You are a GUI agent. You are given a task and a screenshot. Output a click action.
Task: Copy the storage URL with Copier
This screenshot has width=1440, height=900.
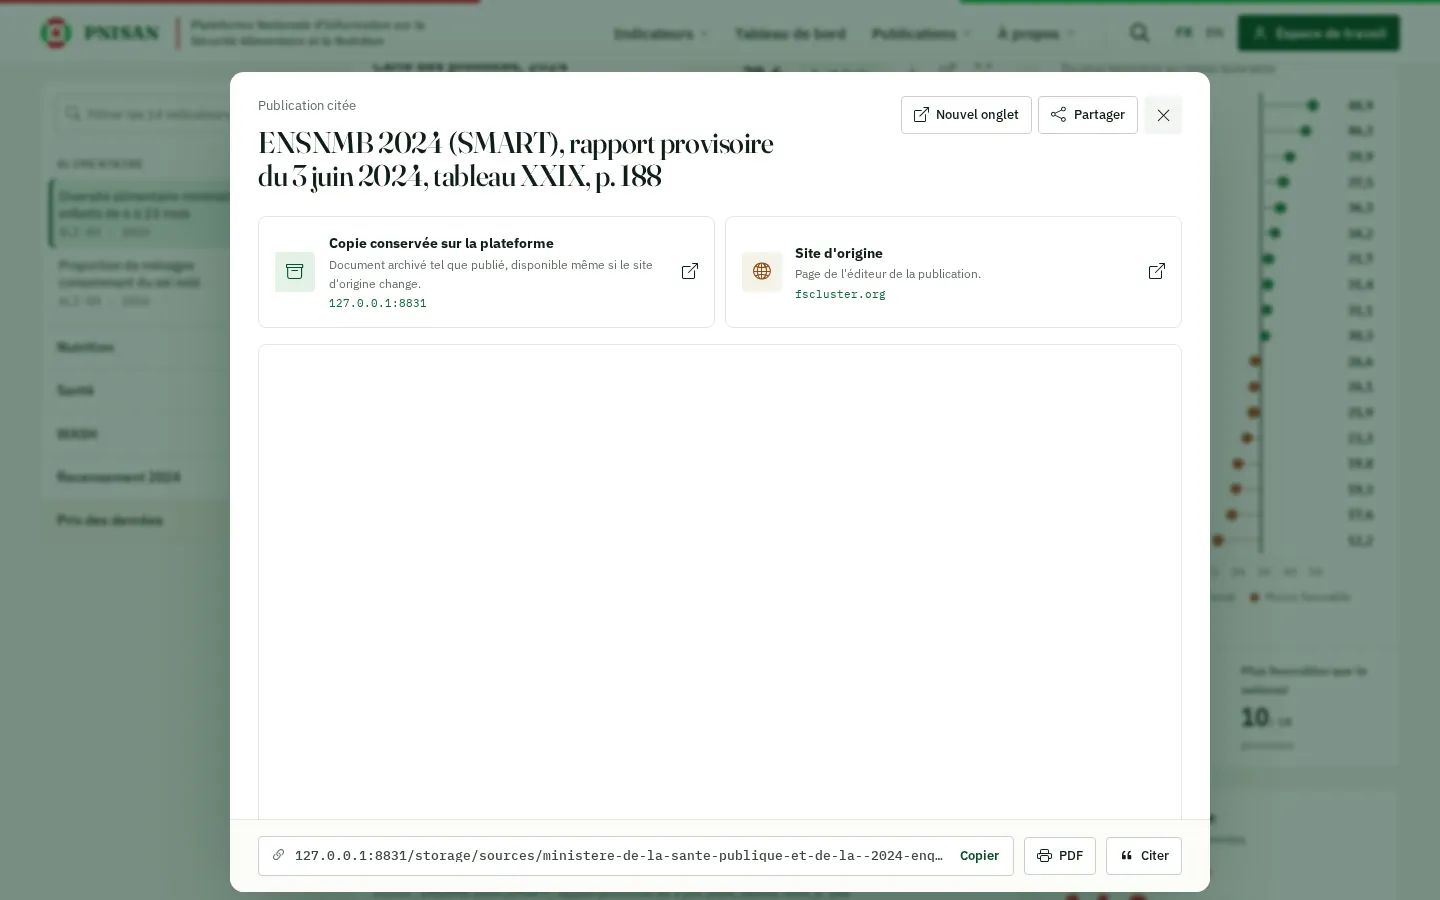(979, 856)
